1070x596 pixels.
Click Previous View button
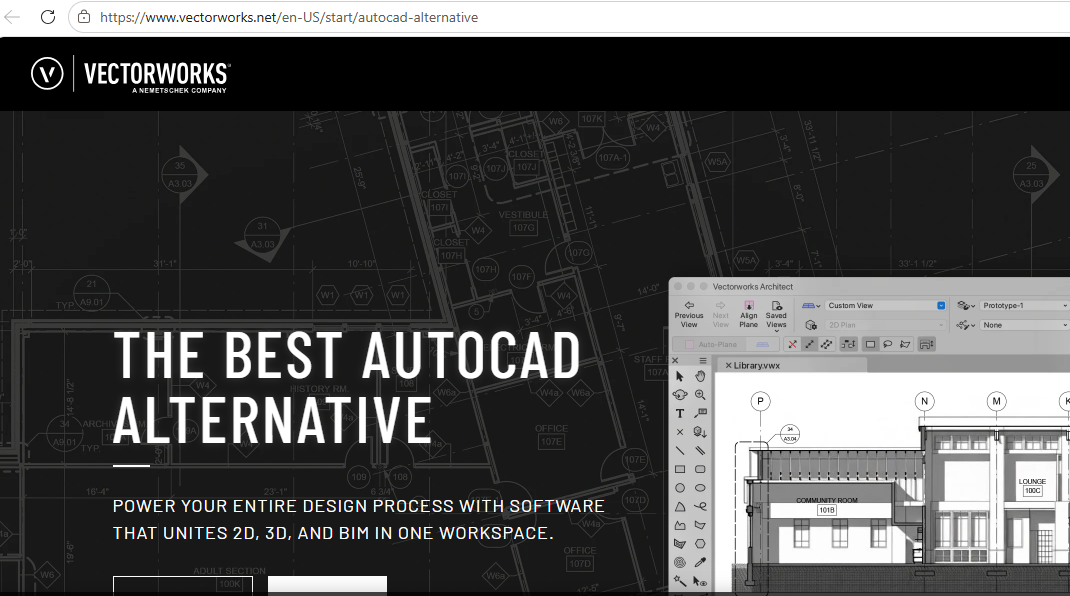689,315
